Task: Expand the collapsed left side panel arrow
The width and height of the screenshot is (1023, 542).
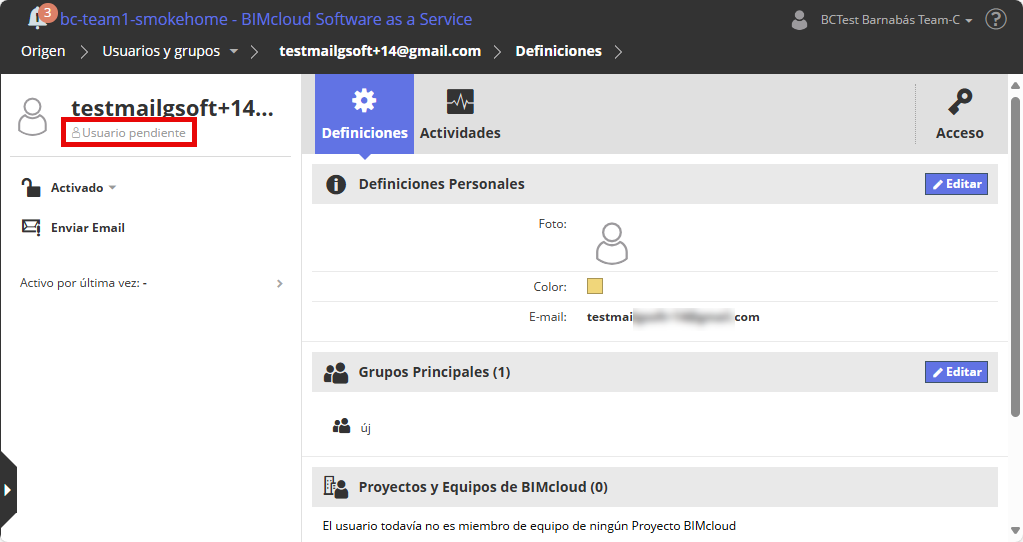Action: point(7,489)
